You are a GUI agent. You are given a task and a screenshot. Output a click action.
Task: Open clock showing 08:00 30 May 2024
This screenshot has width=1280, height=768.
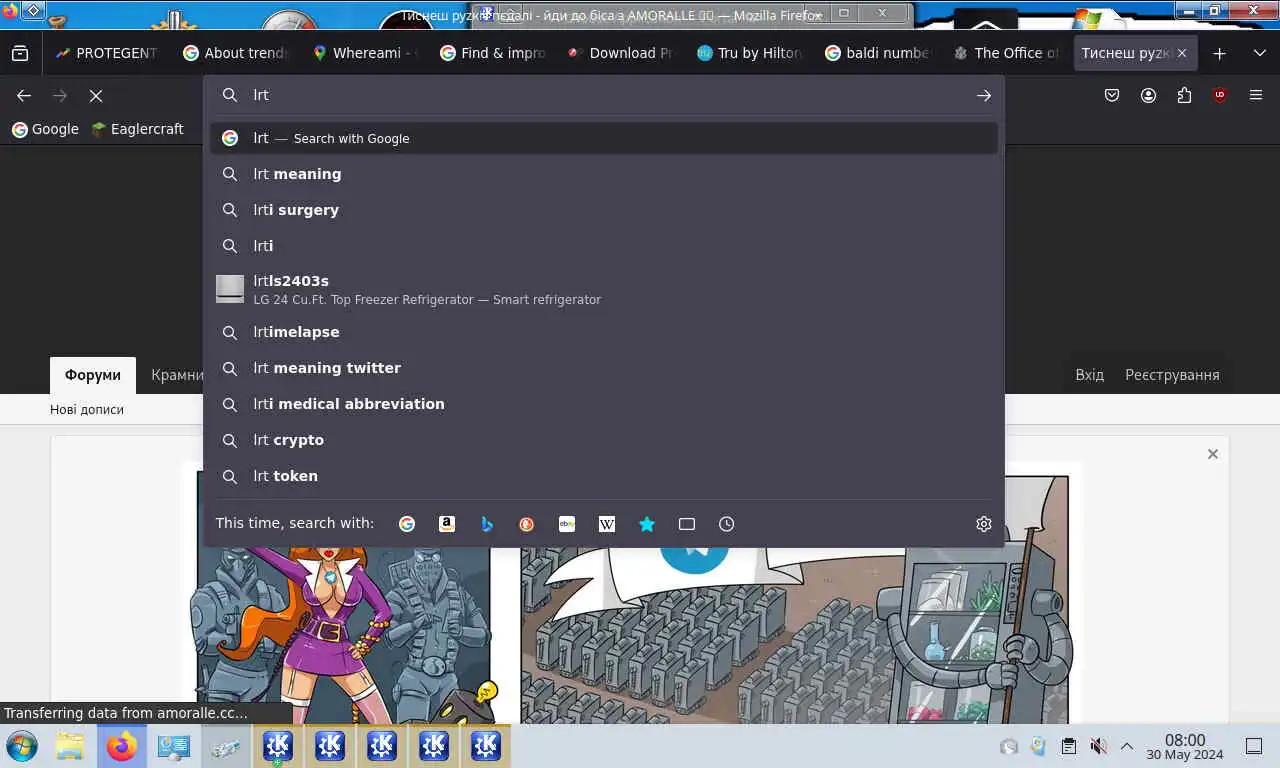1185,747
